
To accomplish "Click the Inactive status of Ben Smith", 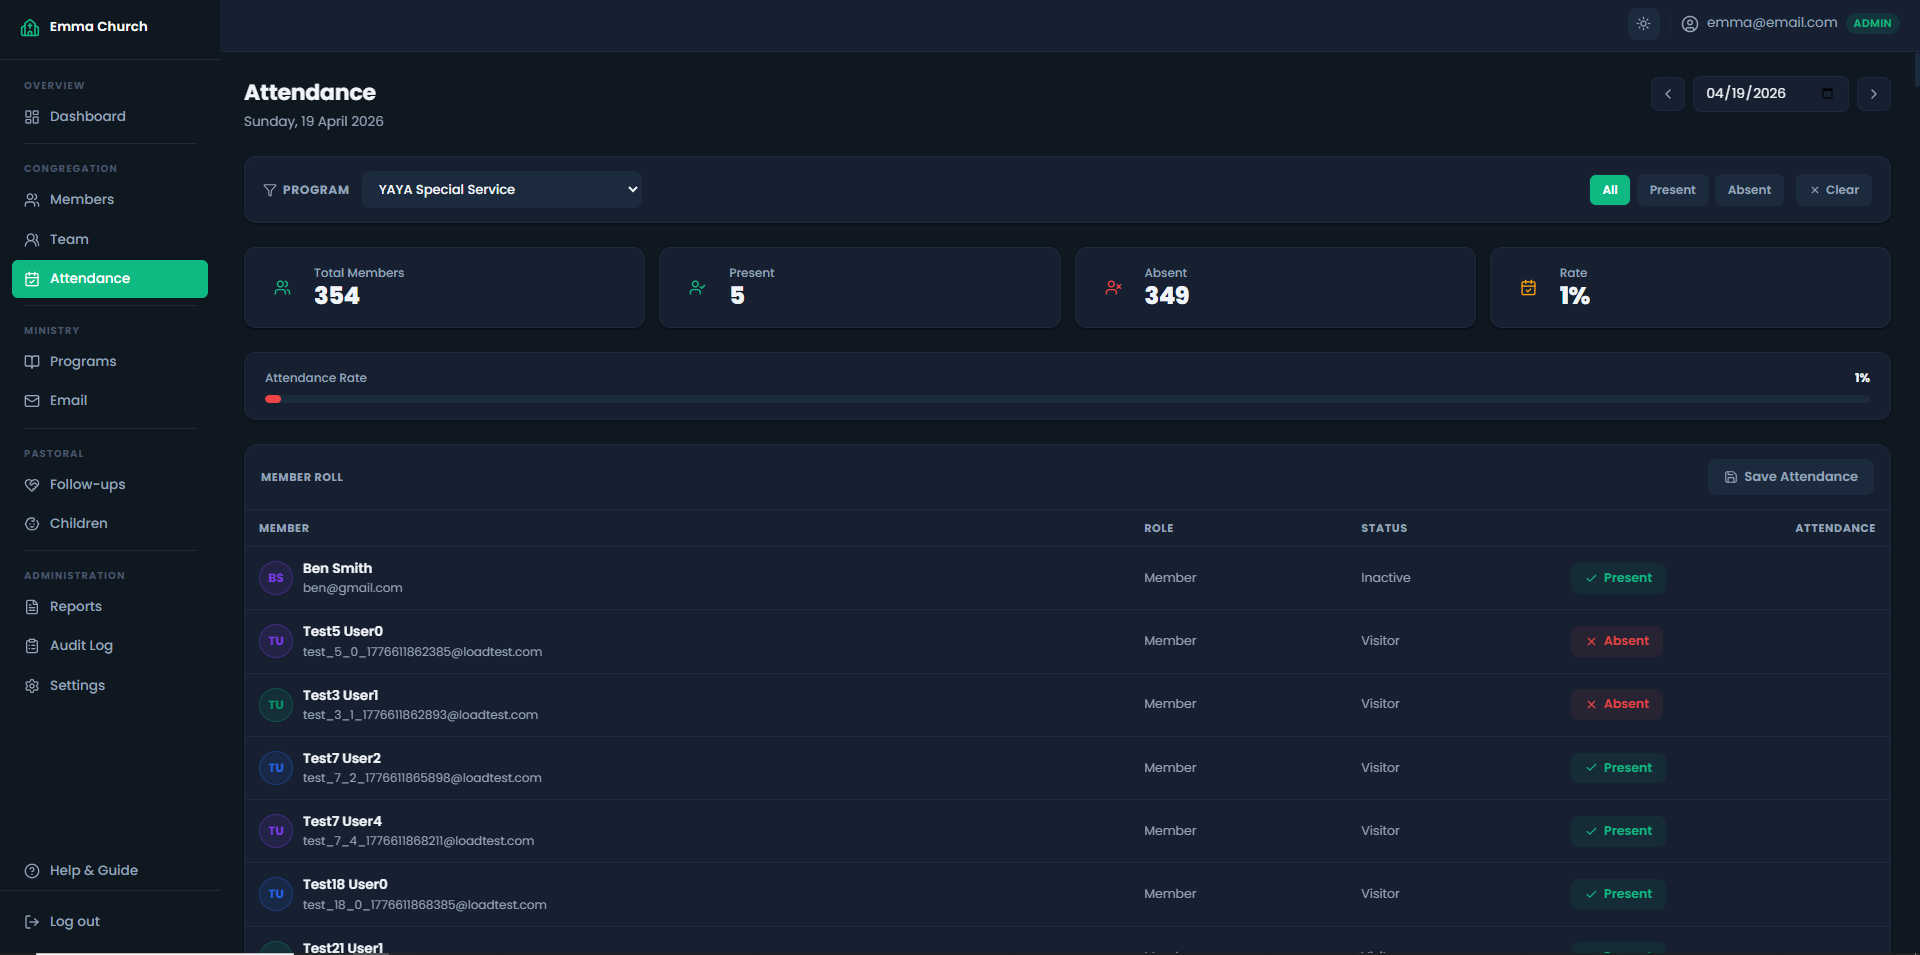I will click(x=1385, y=578).
